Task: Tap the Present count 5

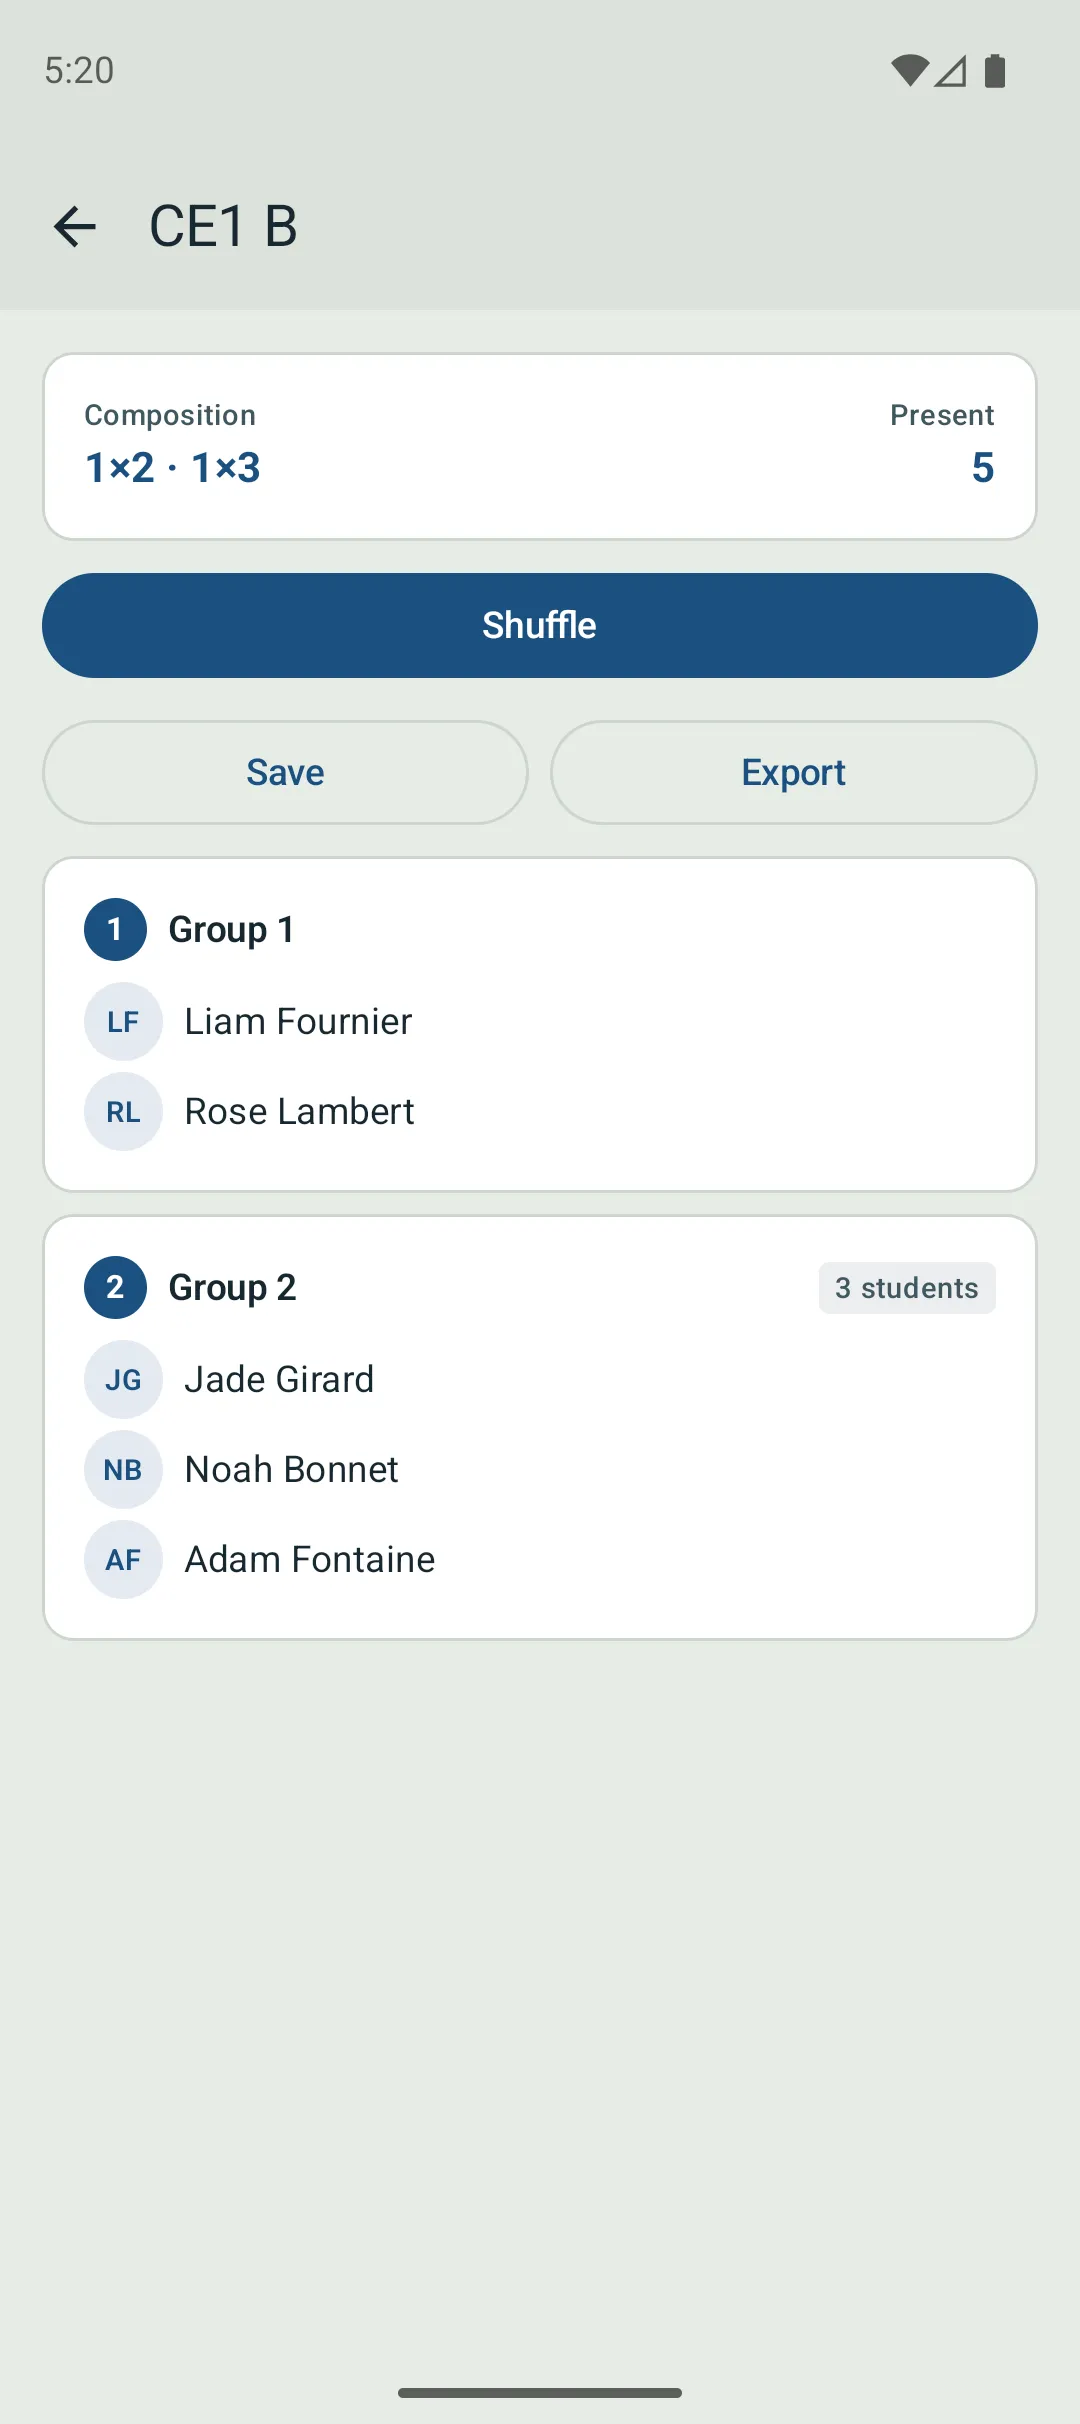Action: pyautogui.click(x=982, y=467)
